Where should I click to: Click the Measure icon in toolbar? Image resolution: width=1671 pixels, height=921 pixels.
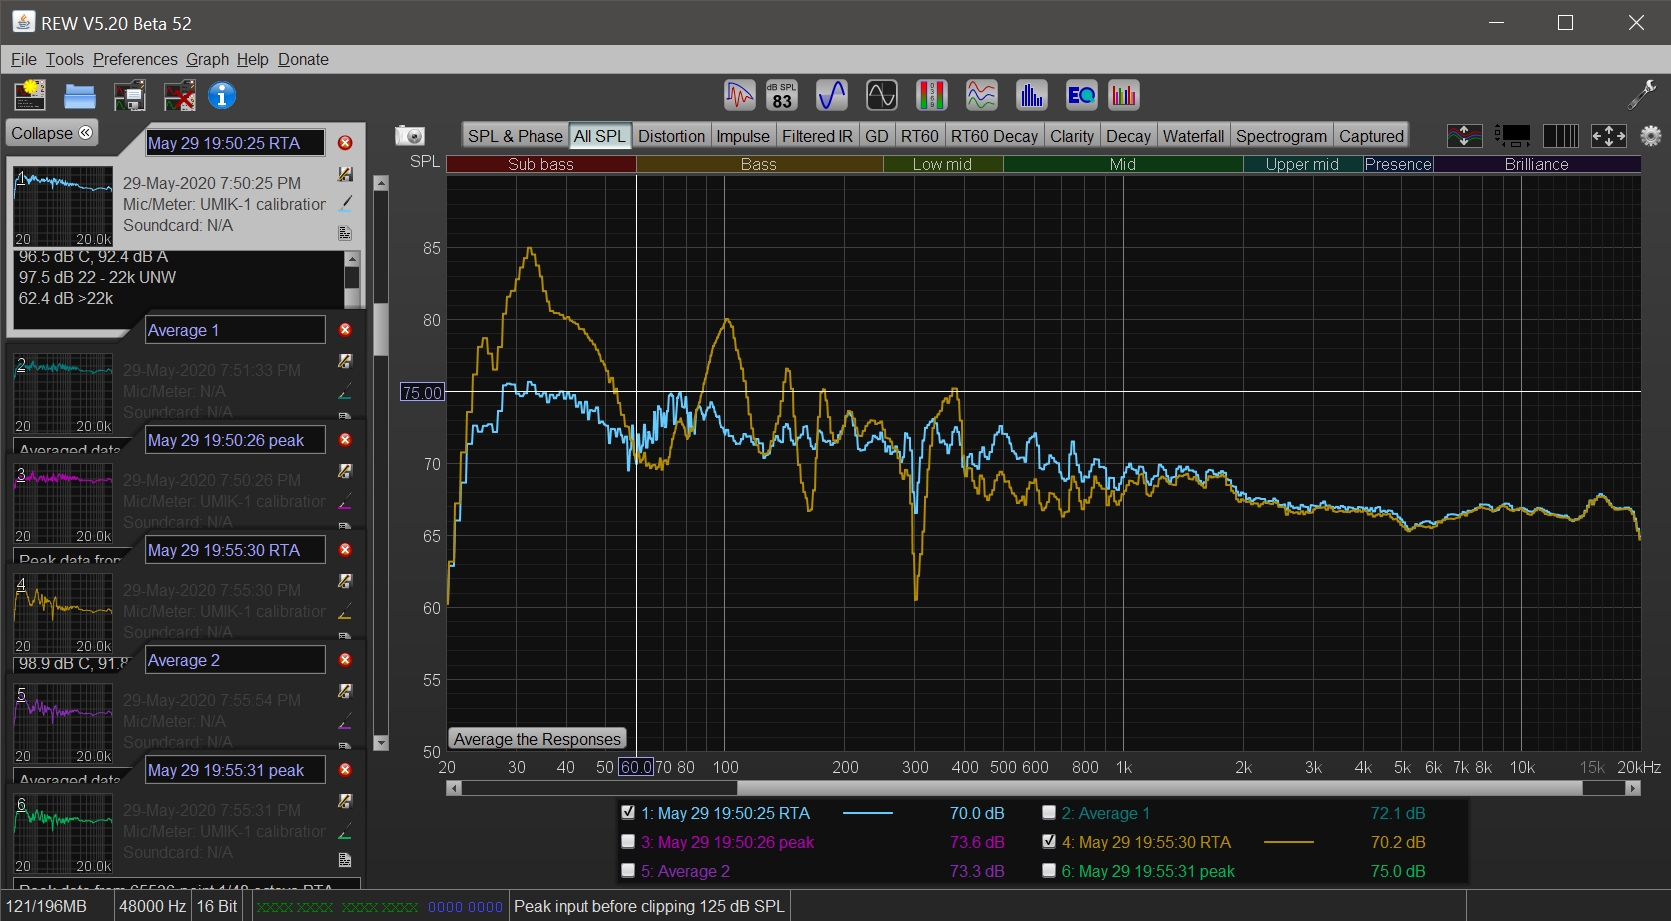coord(30,96)
